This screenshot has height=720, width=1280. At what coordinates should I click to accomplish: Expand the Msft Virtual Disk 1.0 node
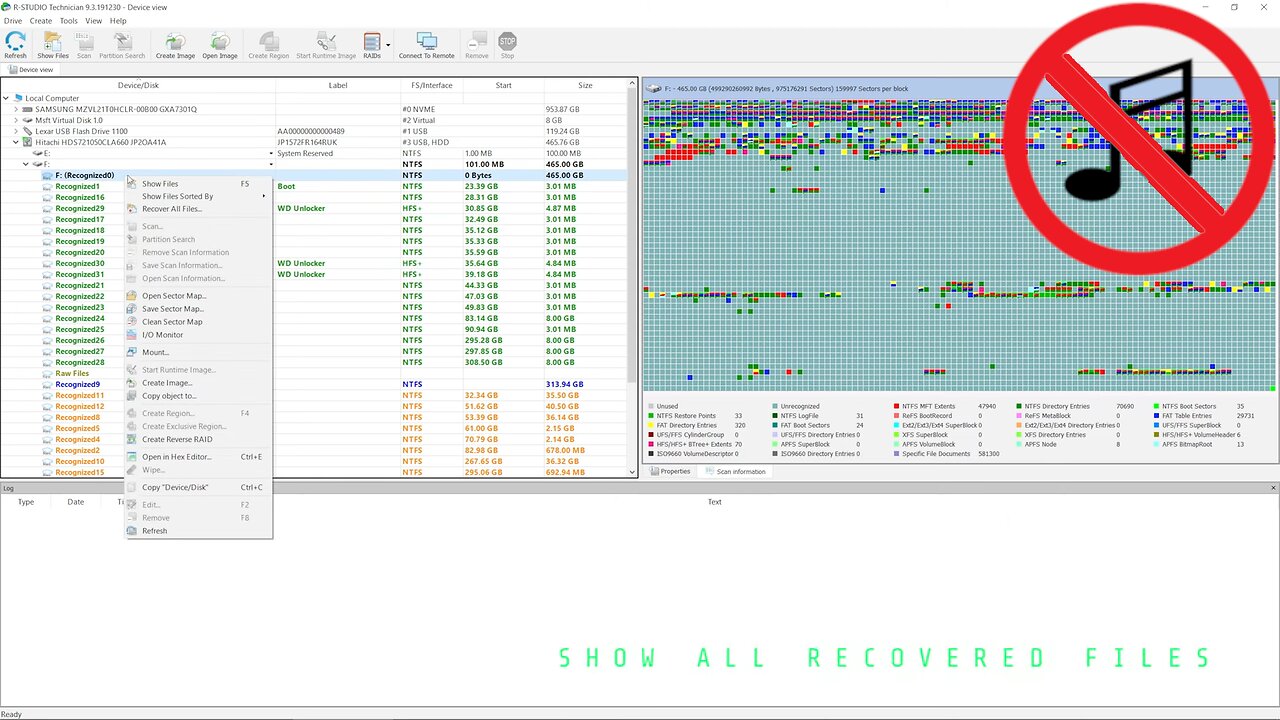coord(16,120)
